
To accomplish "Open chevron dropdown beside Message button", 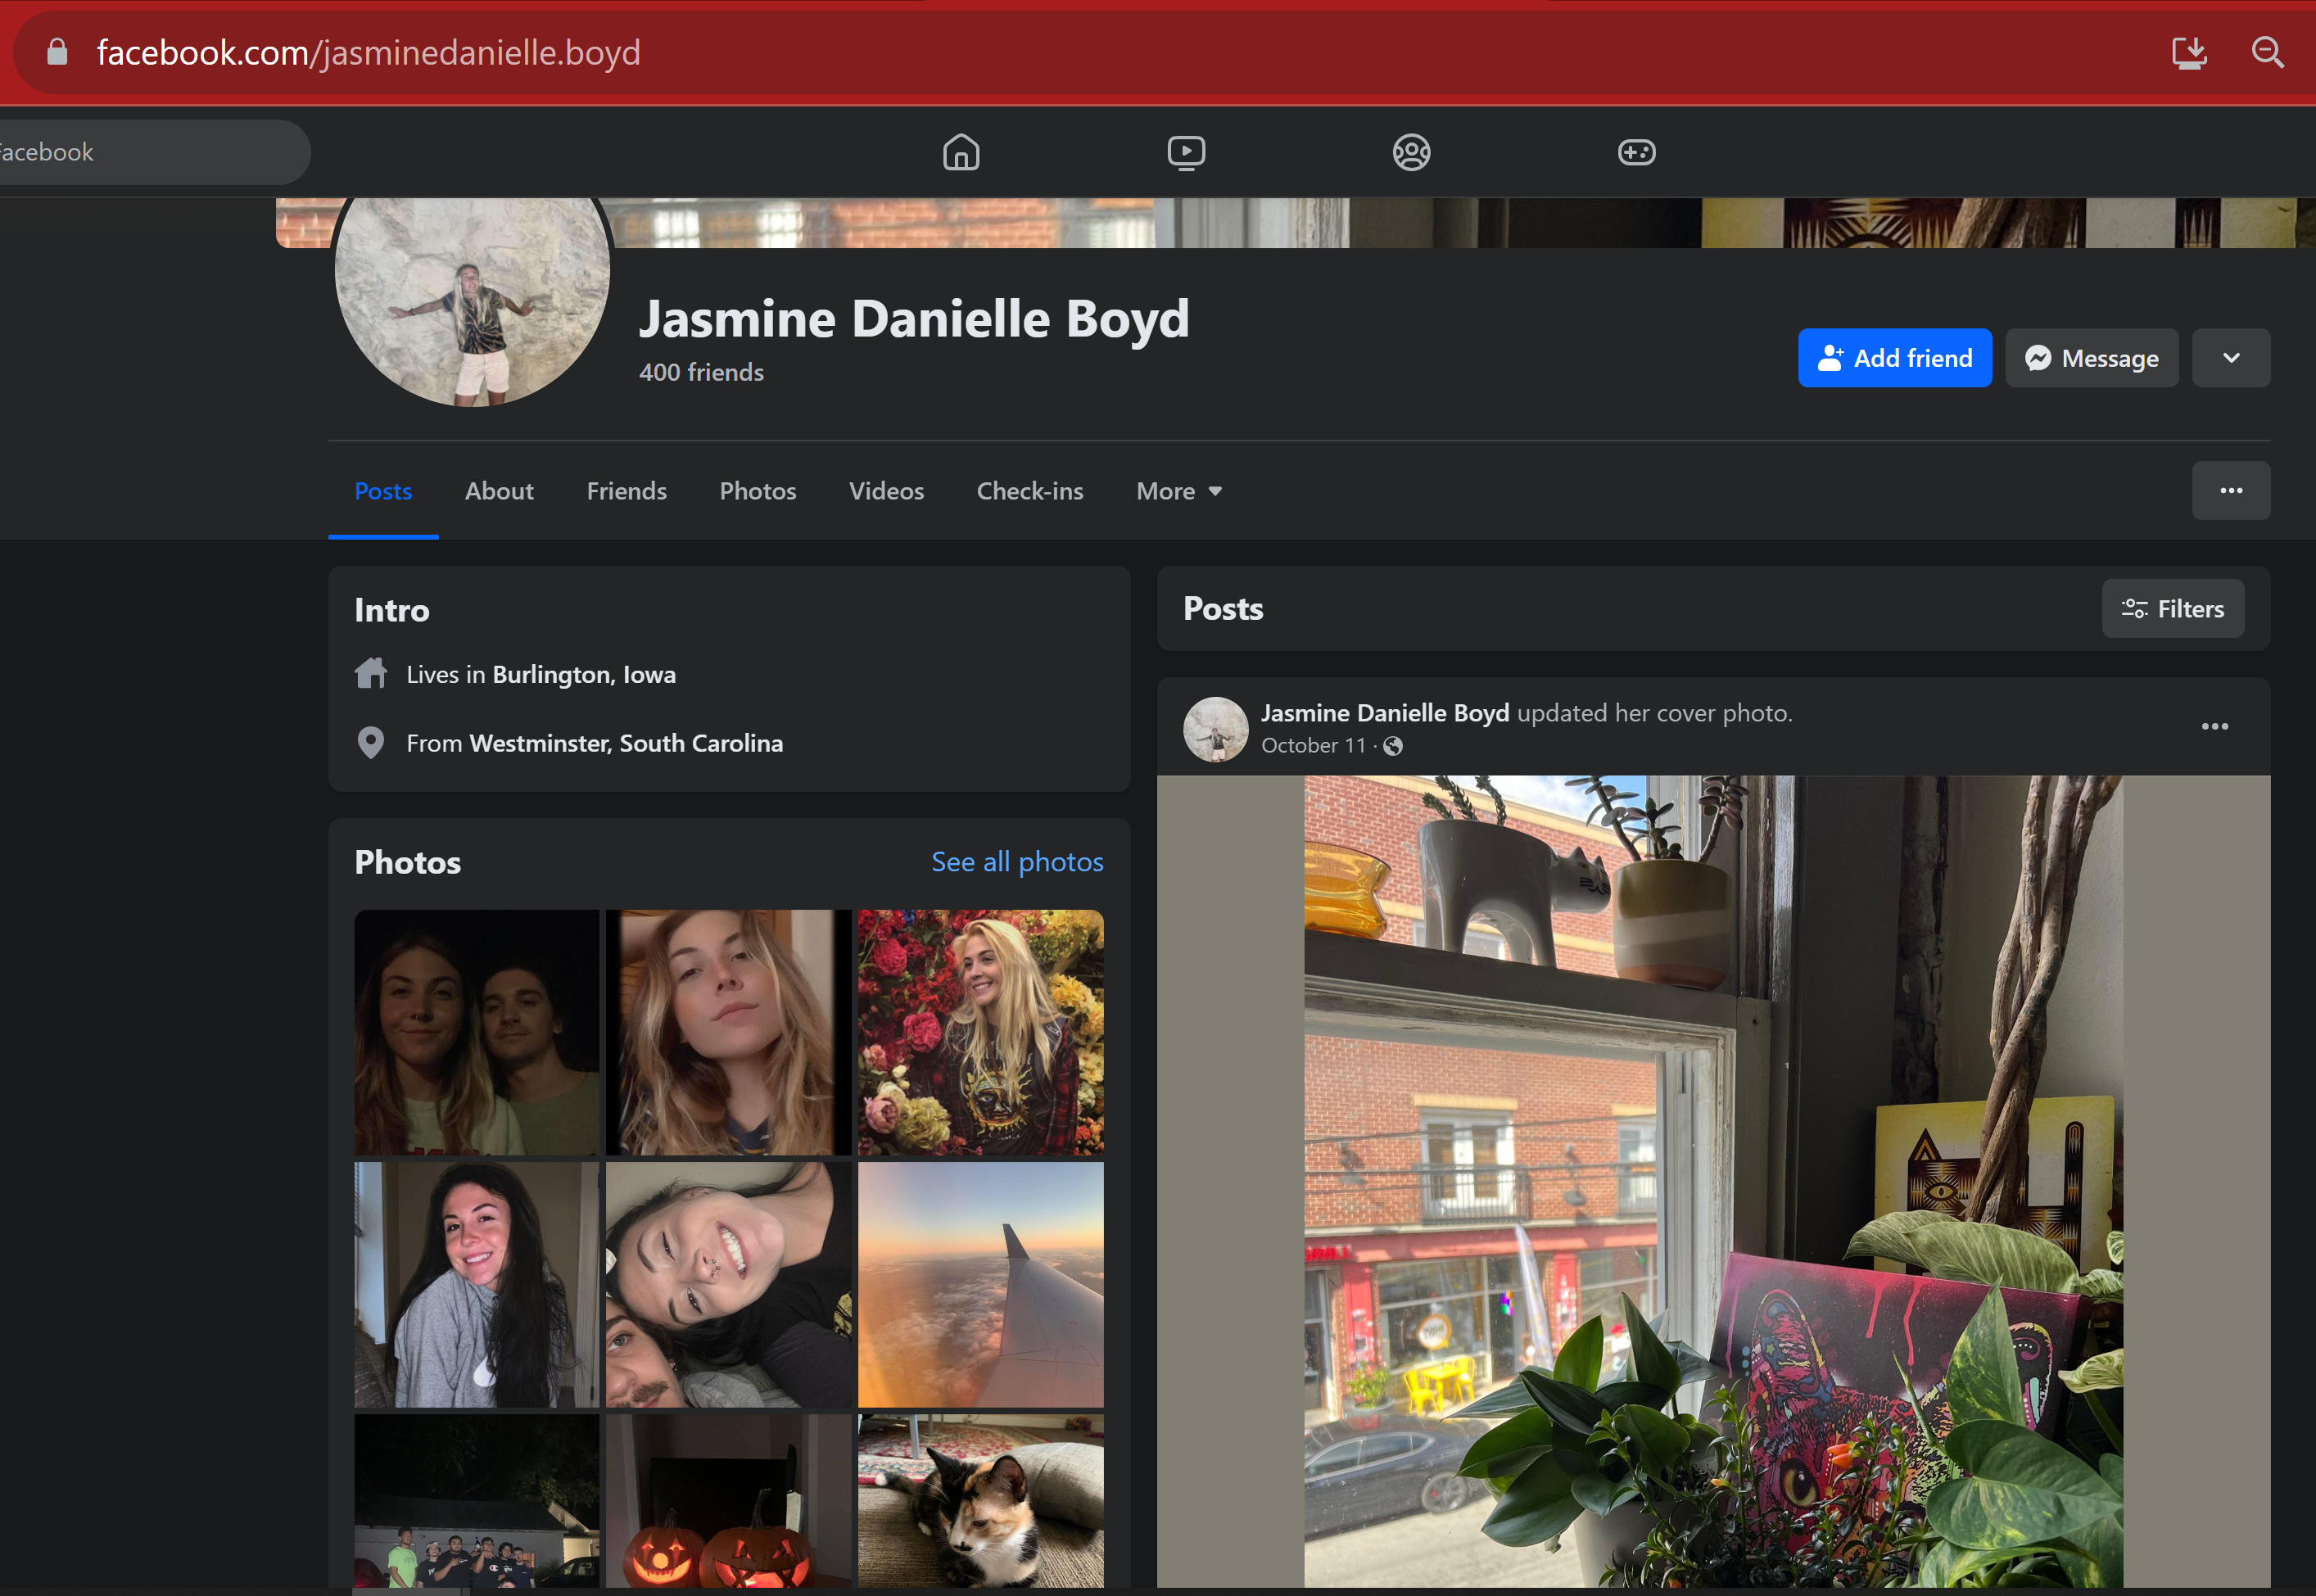I will coord(2230,358).
